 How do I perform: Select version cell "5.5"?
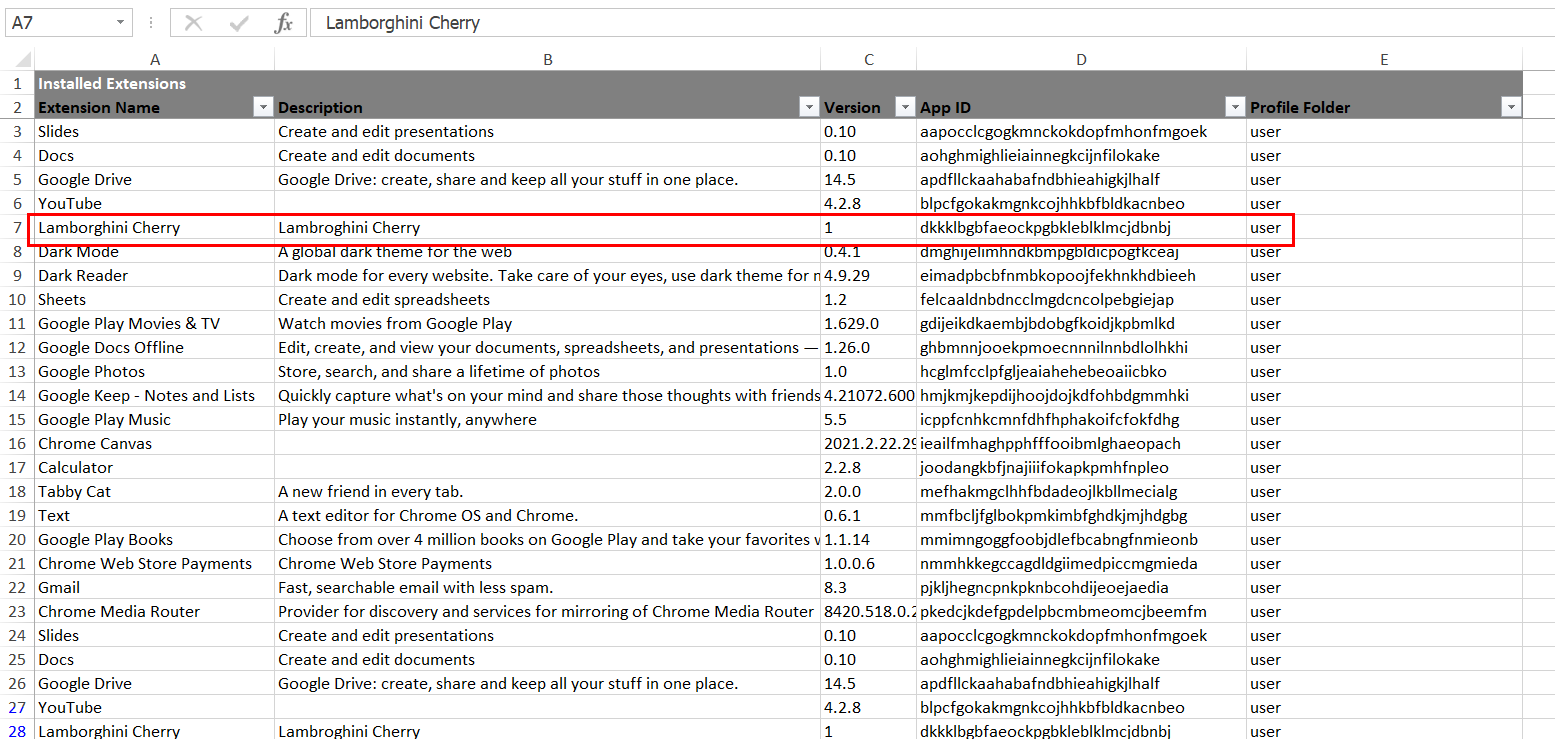tap(869, 419)
